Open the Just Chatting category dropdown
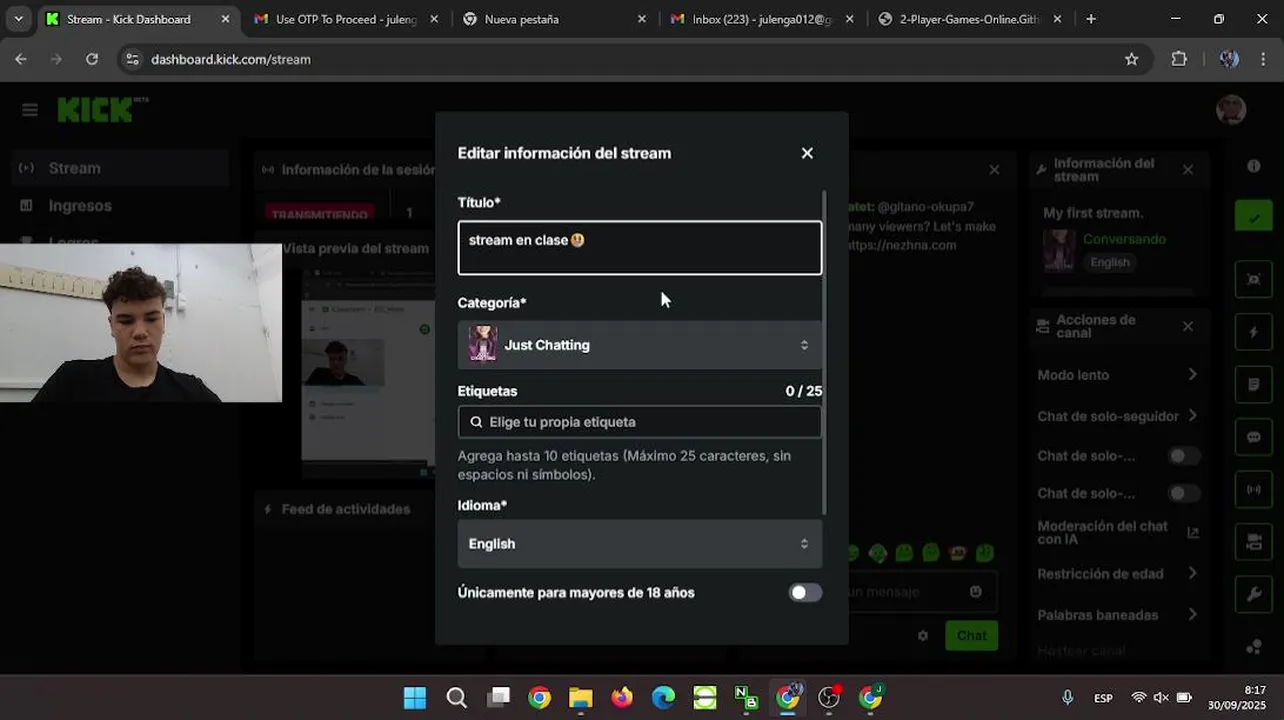The width and height of the screenshot is (1284, 720). pyautogui.click(x=640, y=345)
